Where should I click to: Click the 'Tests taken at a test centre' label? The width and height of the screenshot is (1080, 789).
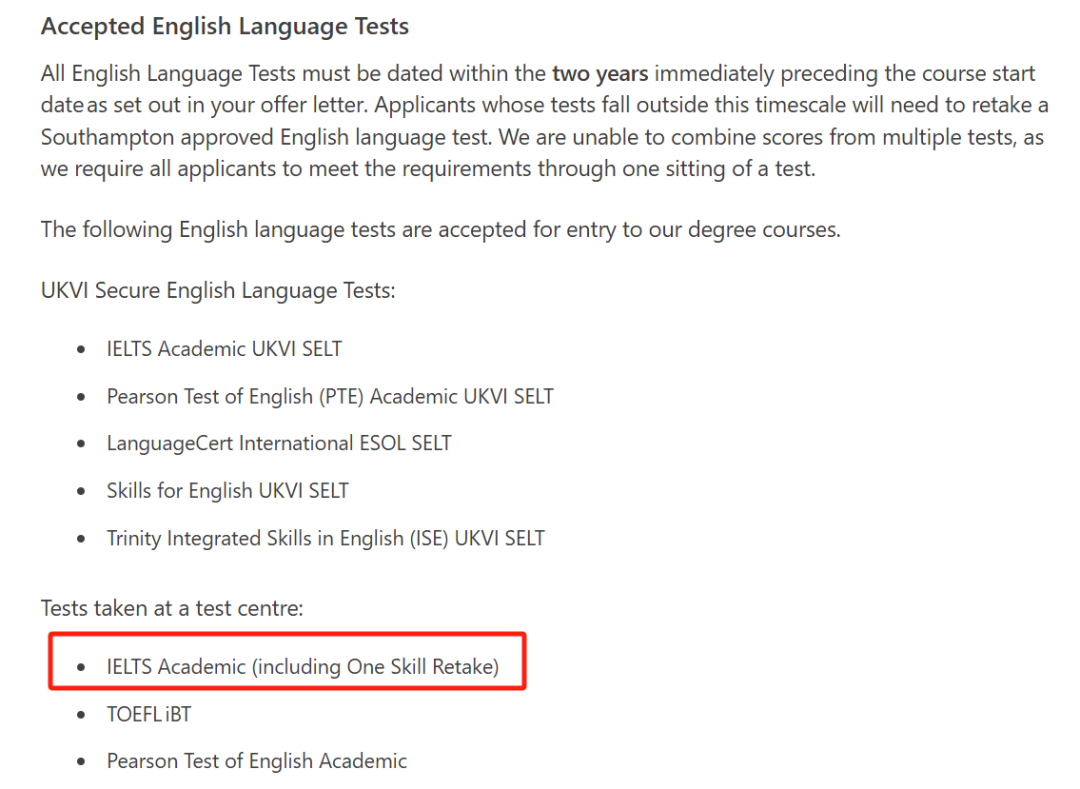(172, 609)
